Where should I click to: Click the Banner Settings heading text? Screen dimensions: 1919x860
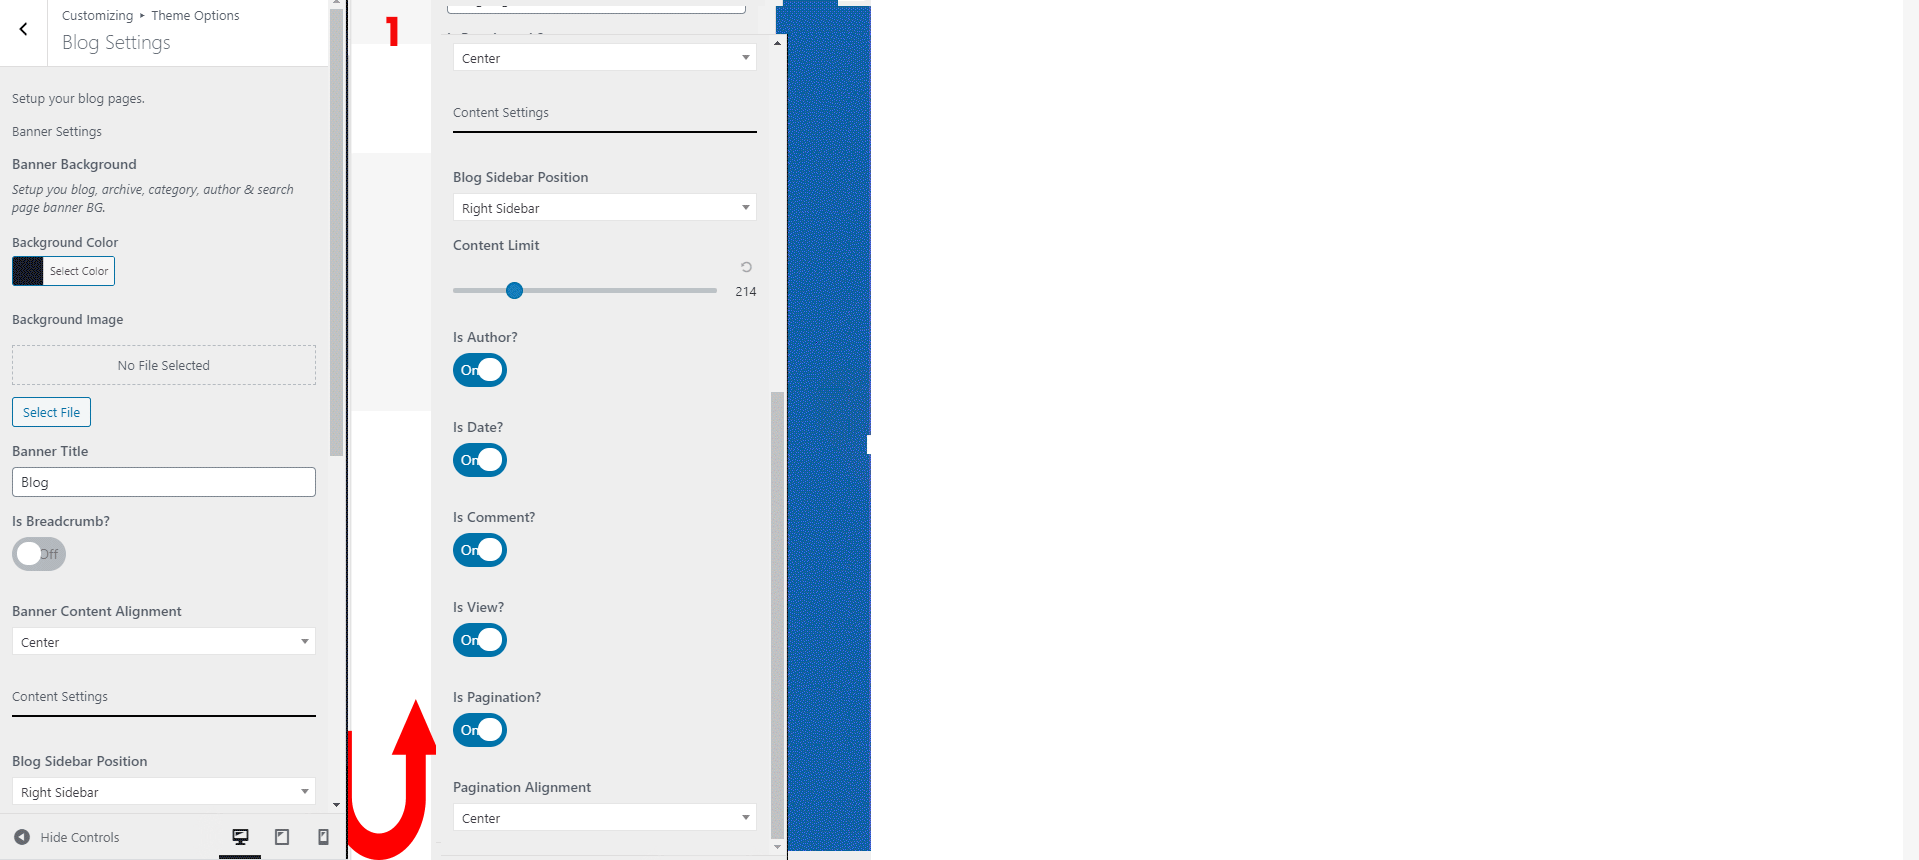57,131
